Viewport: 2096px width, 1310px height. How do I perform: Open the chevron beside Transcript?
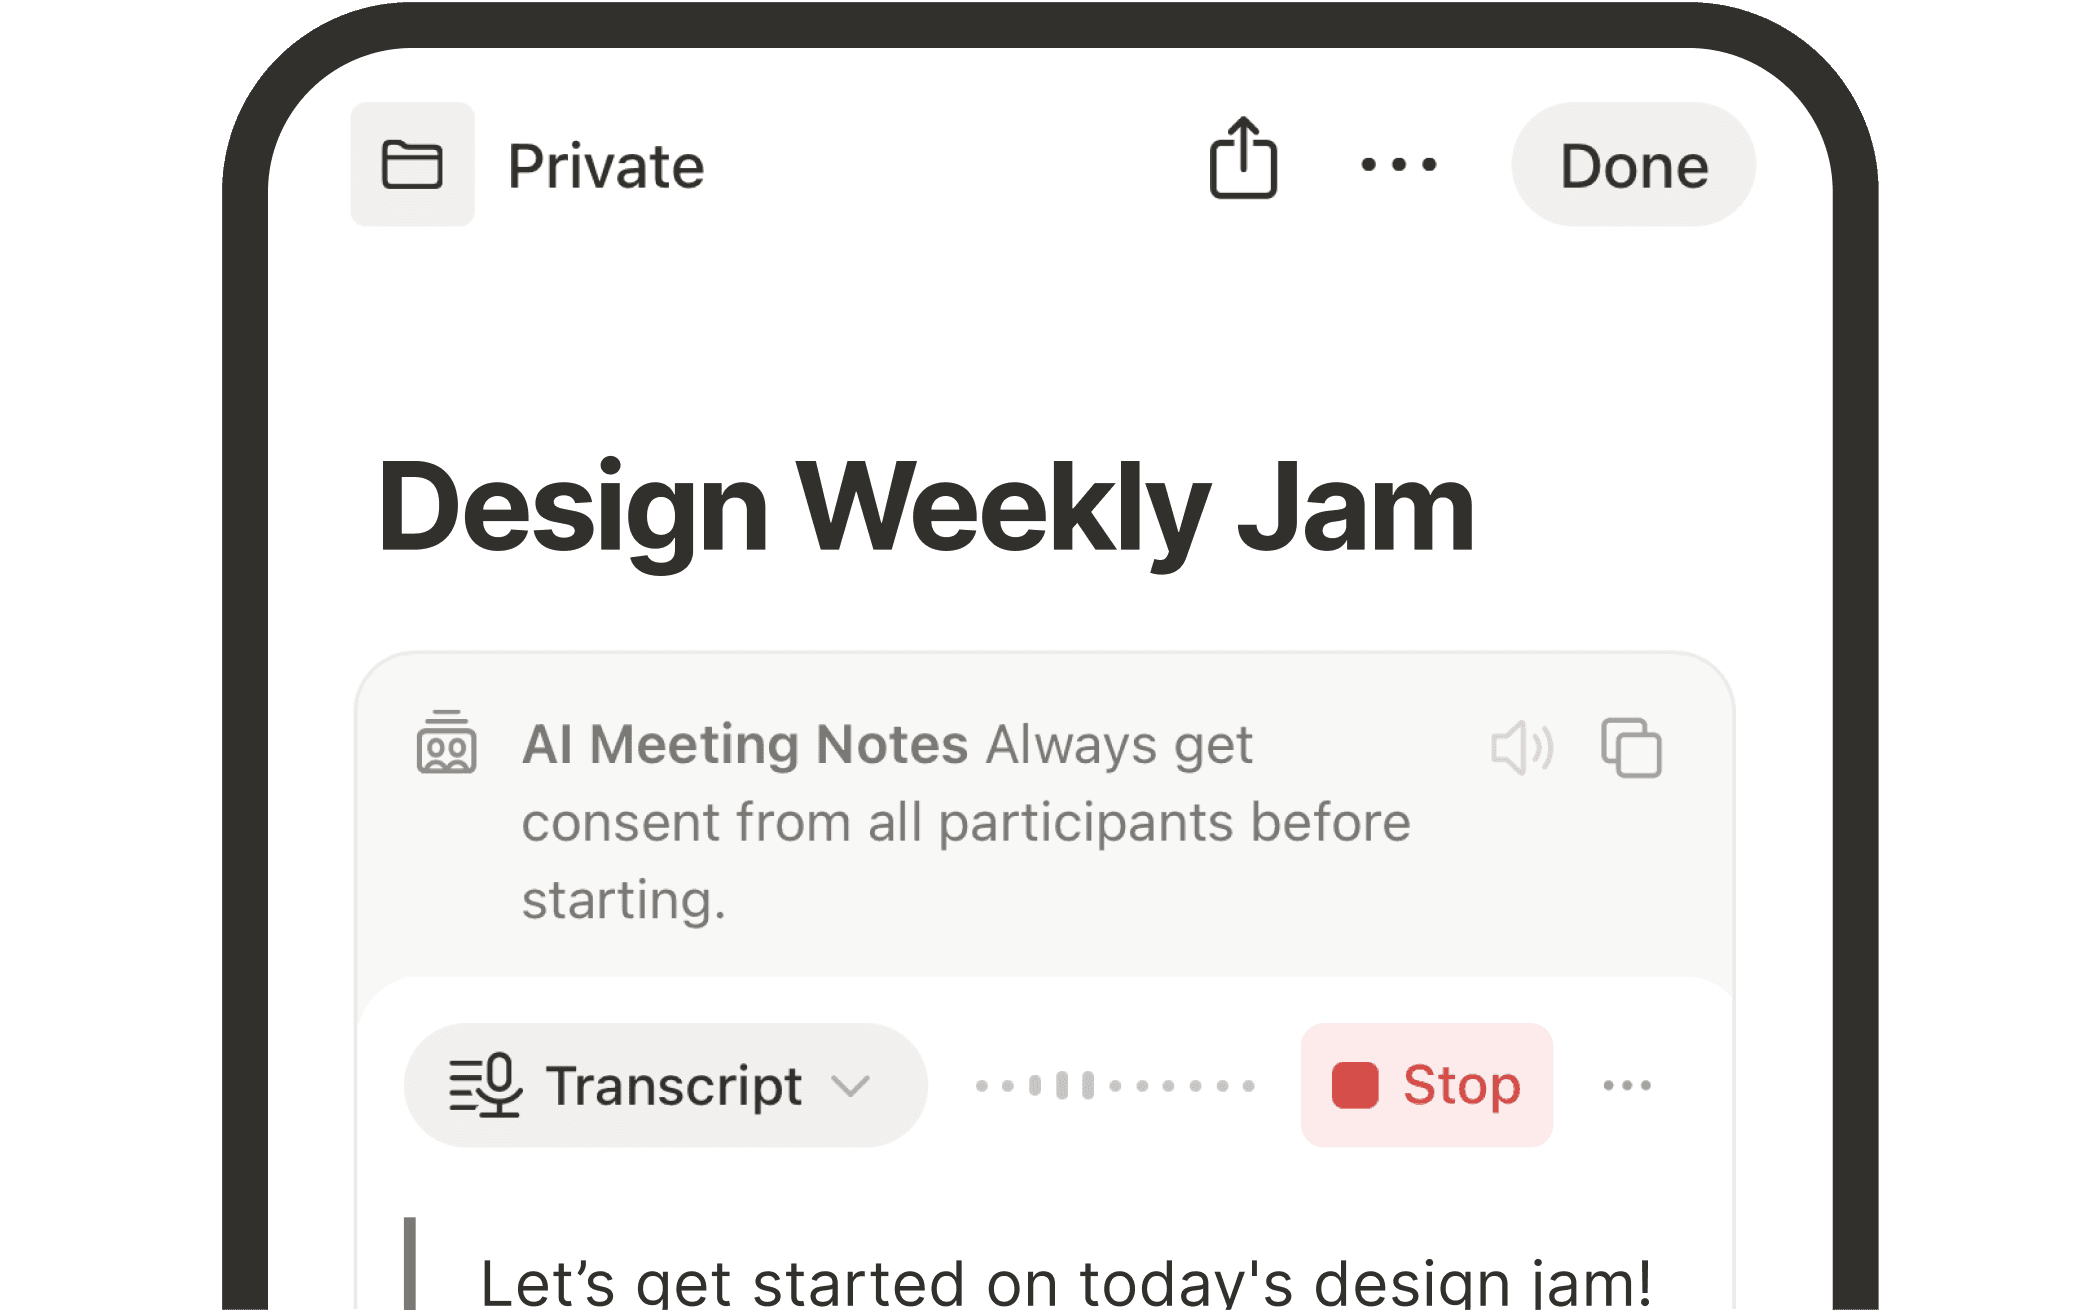[849, 1089]
